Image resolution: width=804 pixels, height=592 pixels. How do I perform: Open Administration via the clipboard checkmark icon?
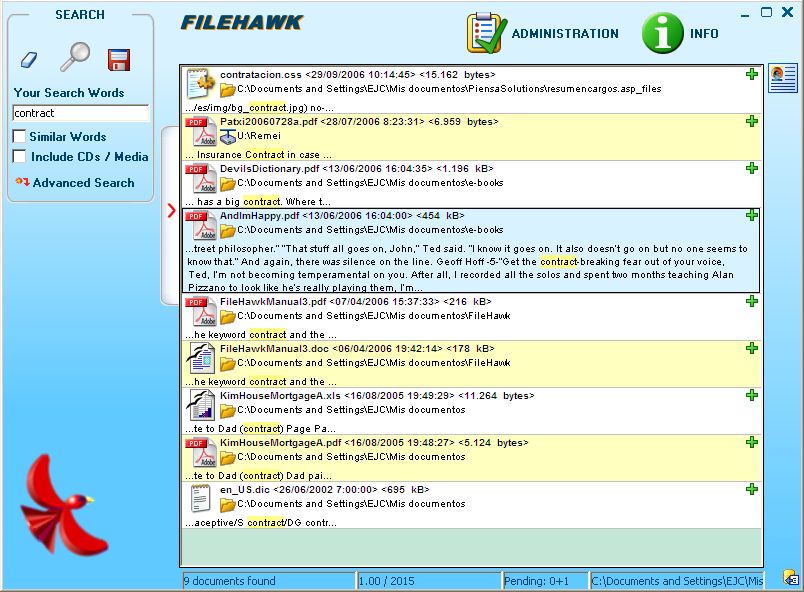pos(486,33)
